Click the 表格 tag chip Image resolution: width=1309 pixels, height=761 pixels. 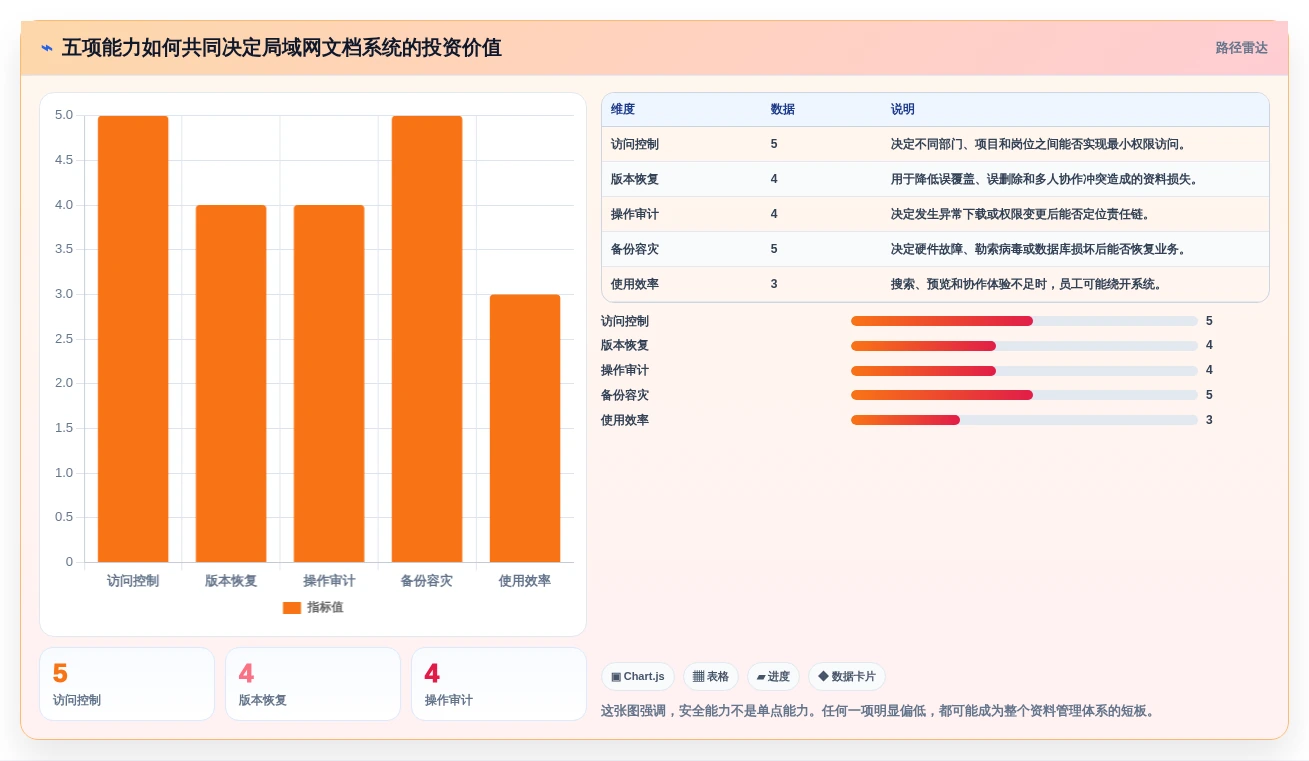[711, 677]
